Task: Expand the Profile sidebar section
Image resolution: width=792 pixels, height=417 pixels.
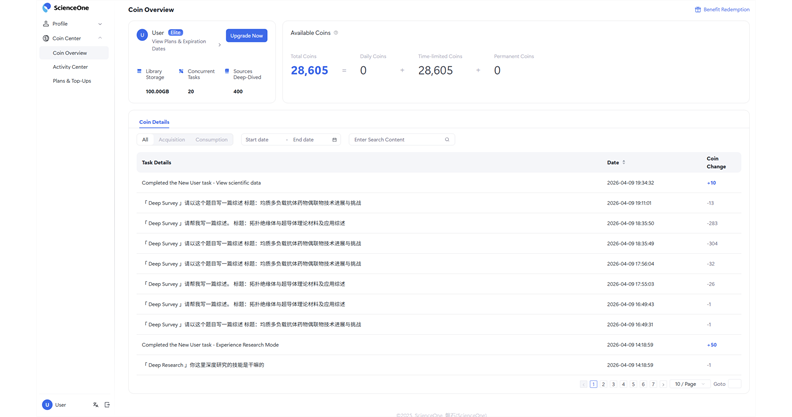Action: [x=74, y=24]
